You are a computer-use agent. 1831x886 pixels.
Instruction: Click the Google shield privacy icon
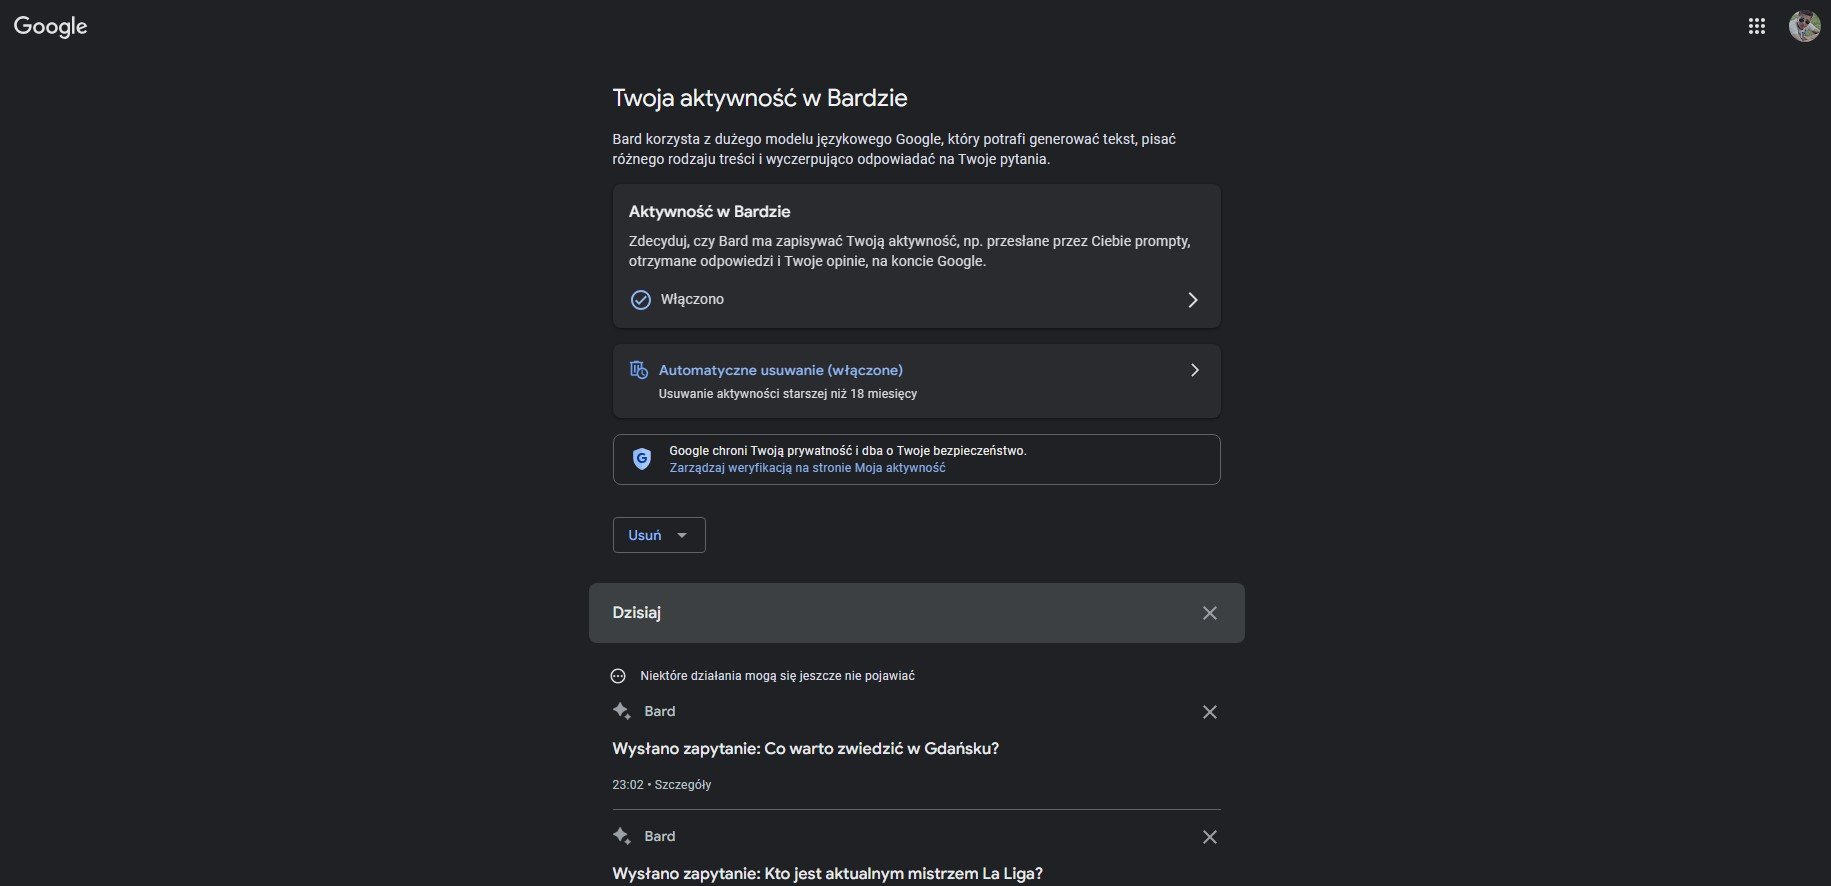point(642,459)
